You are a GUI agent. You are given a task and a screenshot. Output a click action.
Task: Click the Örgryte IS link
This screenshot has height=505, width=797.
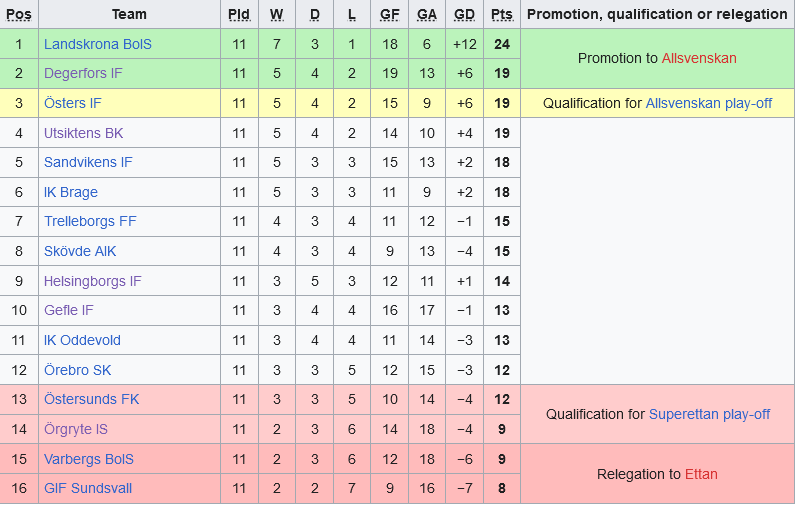click(75, 429)
